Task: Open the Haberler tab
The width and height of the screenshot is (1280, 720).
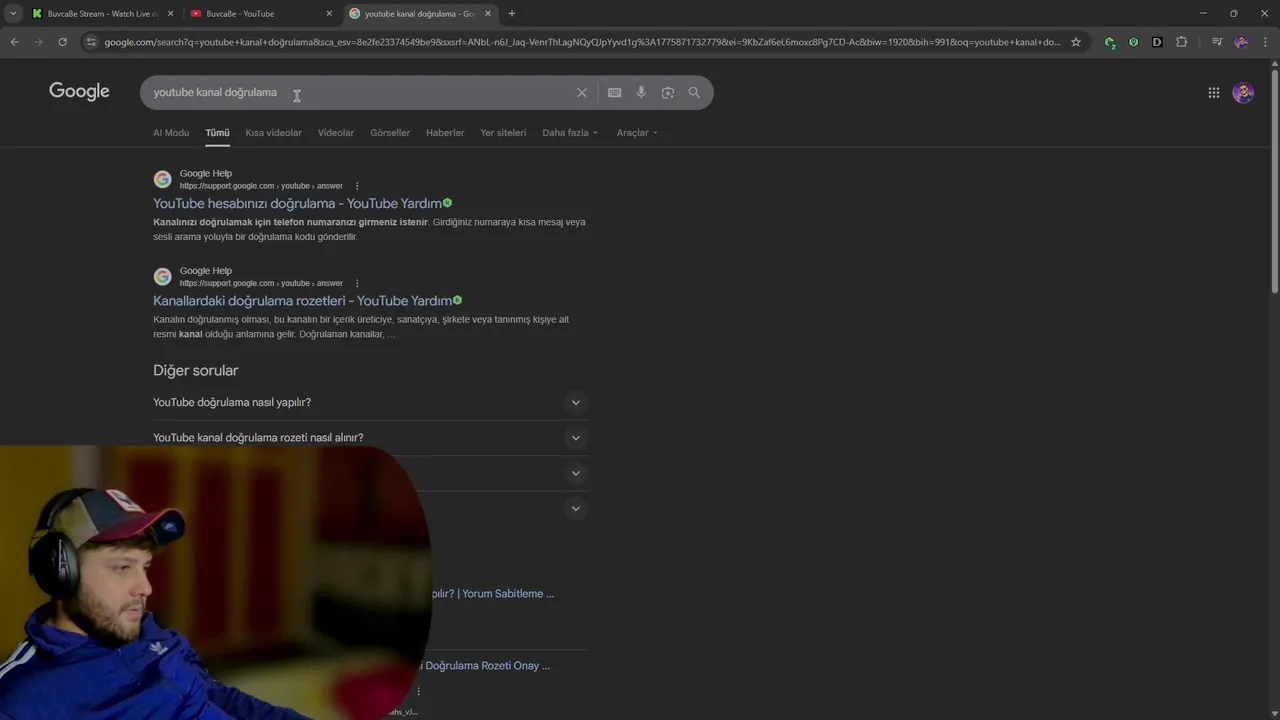Action: (445, 133)
